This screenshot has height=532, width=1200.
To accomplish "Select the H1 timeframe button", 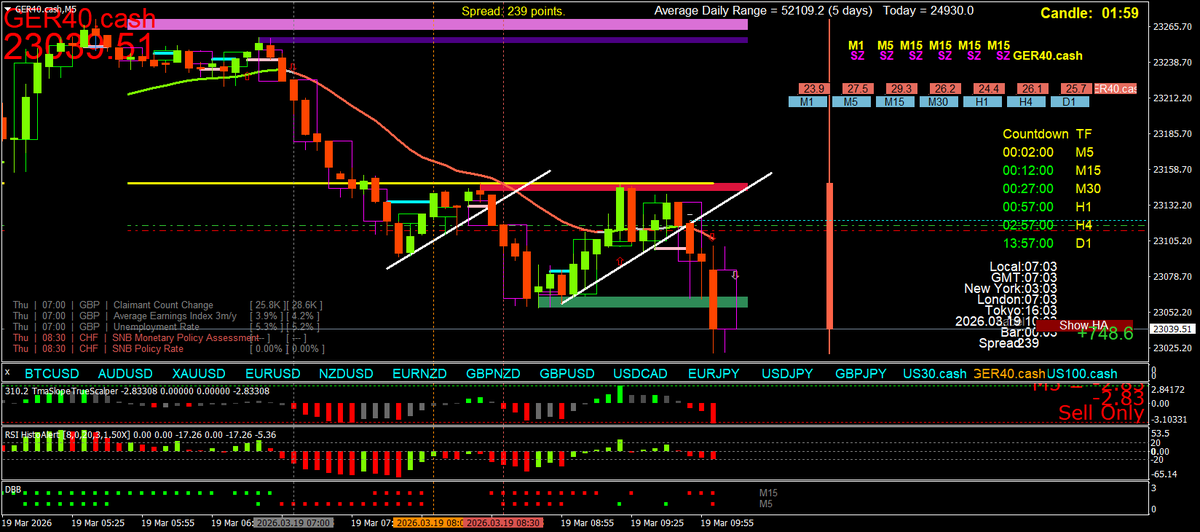I will pos(984,102).
